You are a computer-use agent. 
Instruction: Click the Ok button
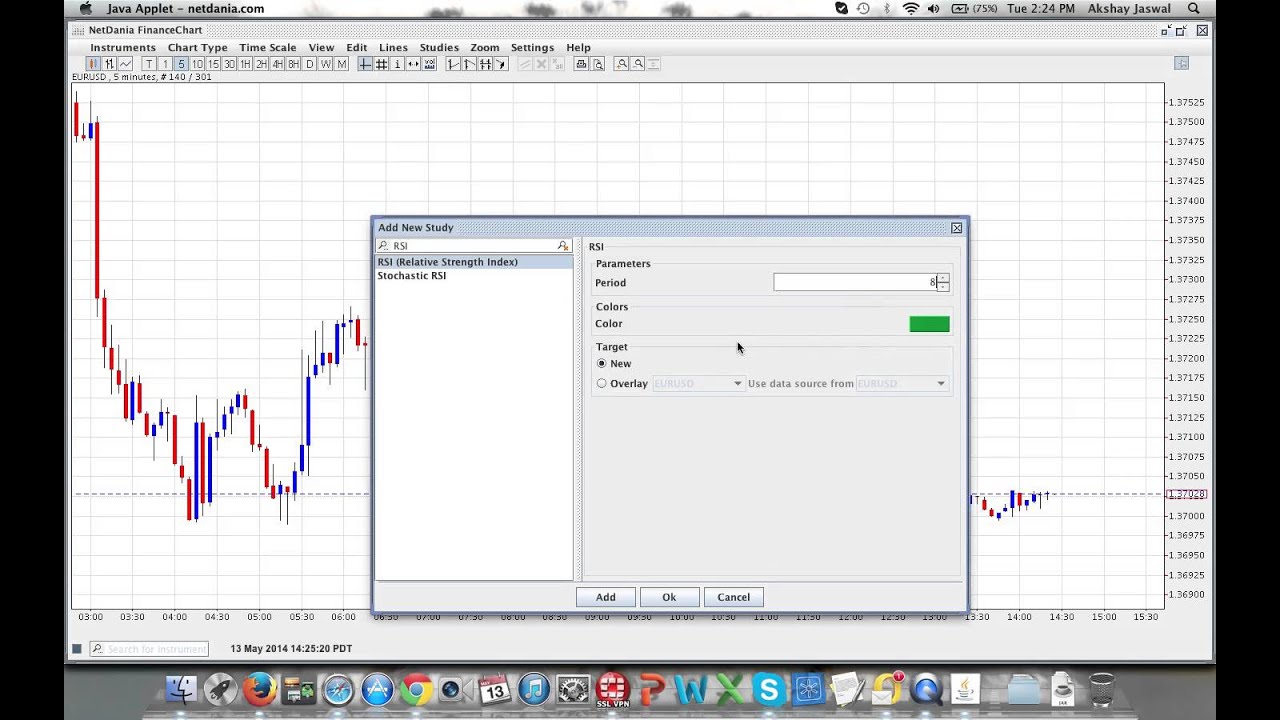669,597
